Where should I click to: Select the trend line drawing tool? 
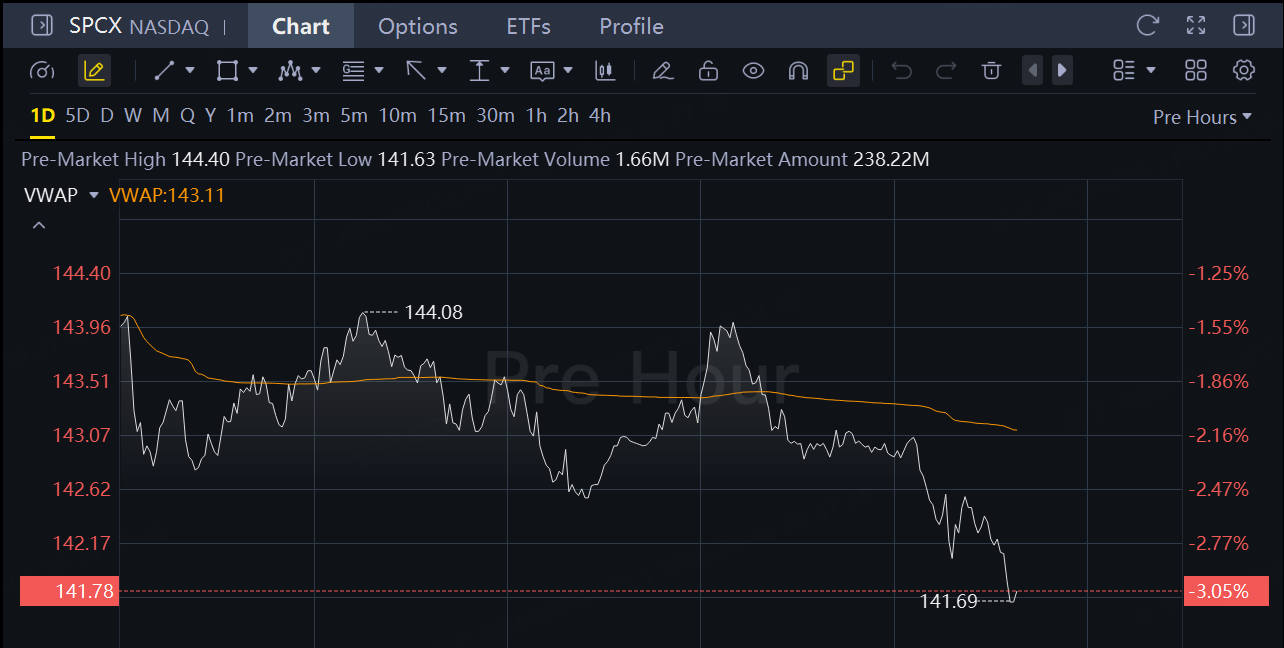164,70
